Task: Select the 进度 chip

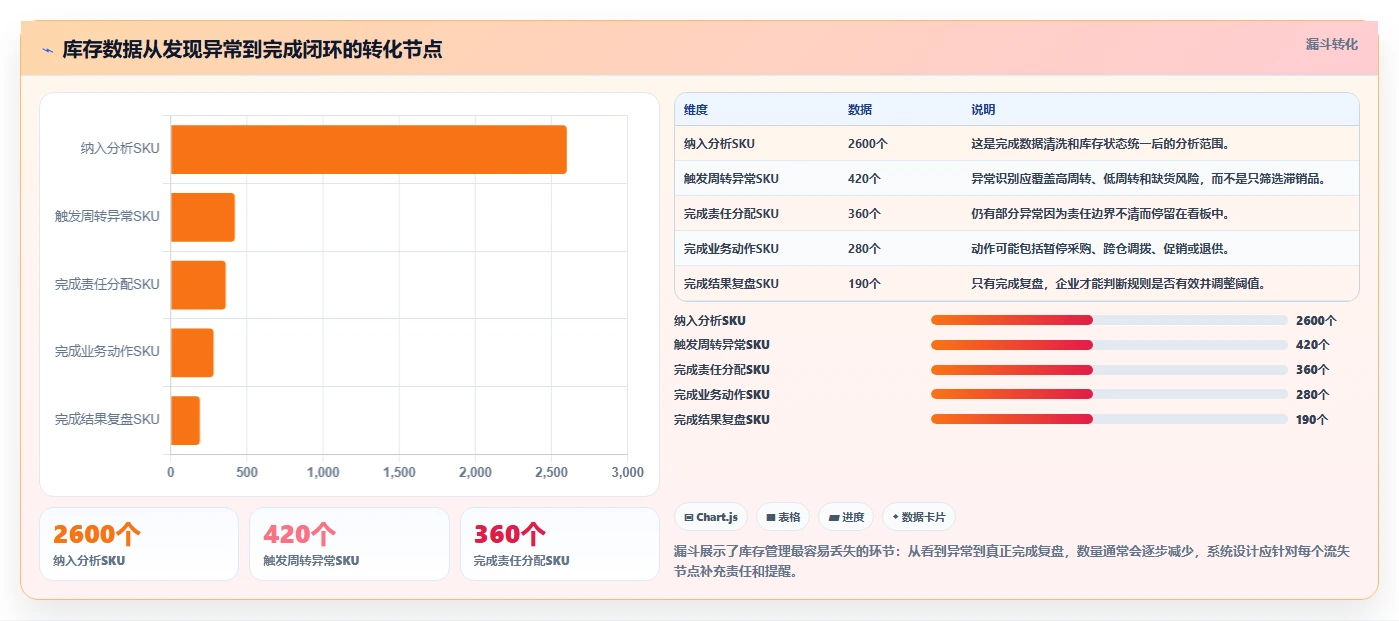Action: [846, 517]
